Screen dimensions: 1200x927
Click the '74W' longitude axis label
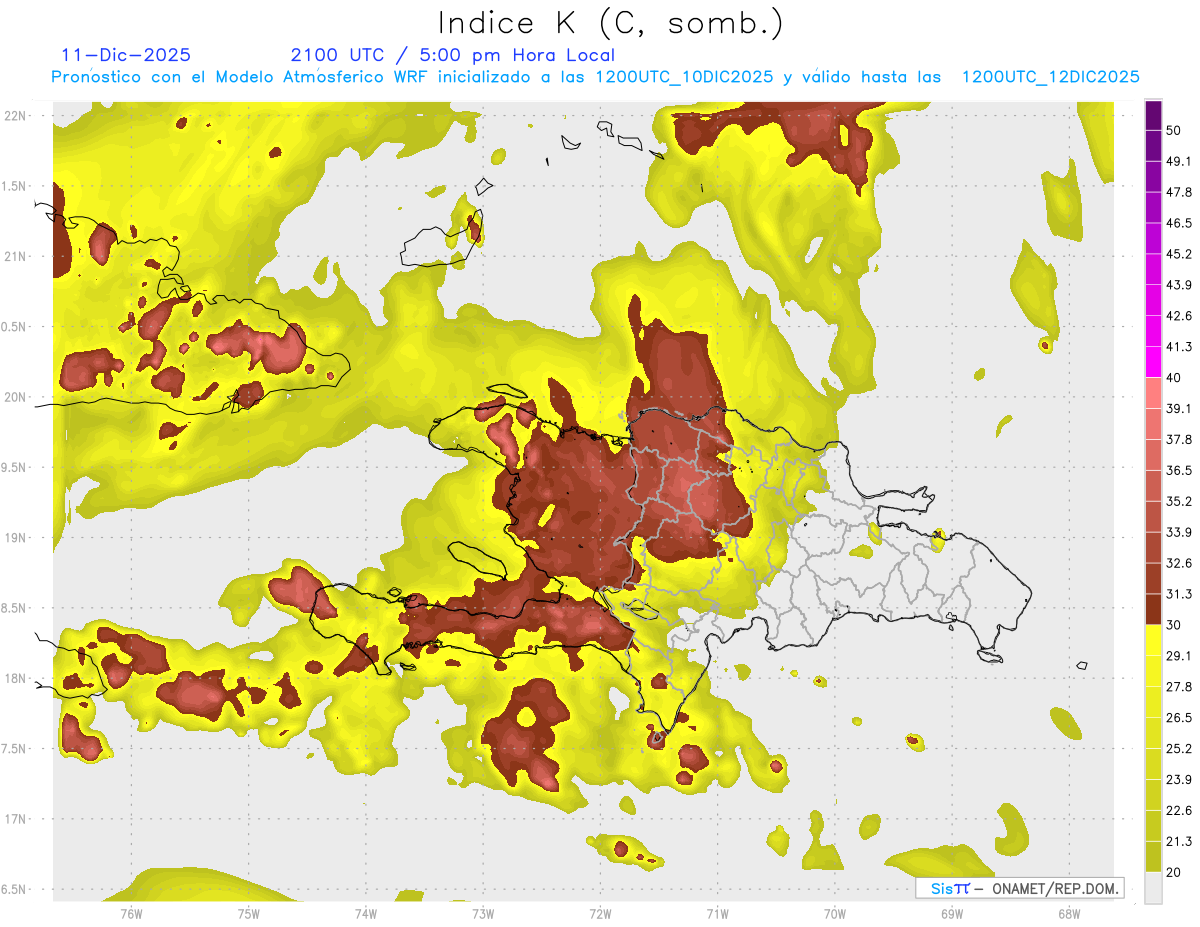[366, 914]
